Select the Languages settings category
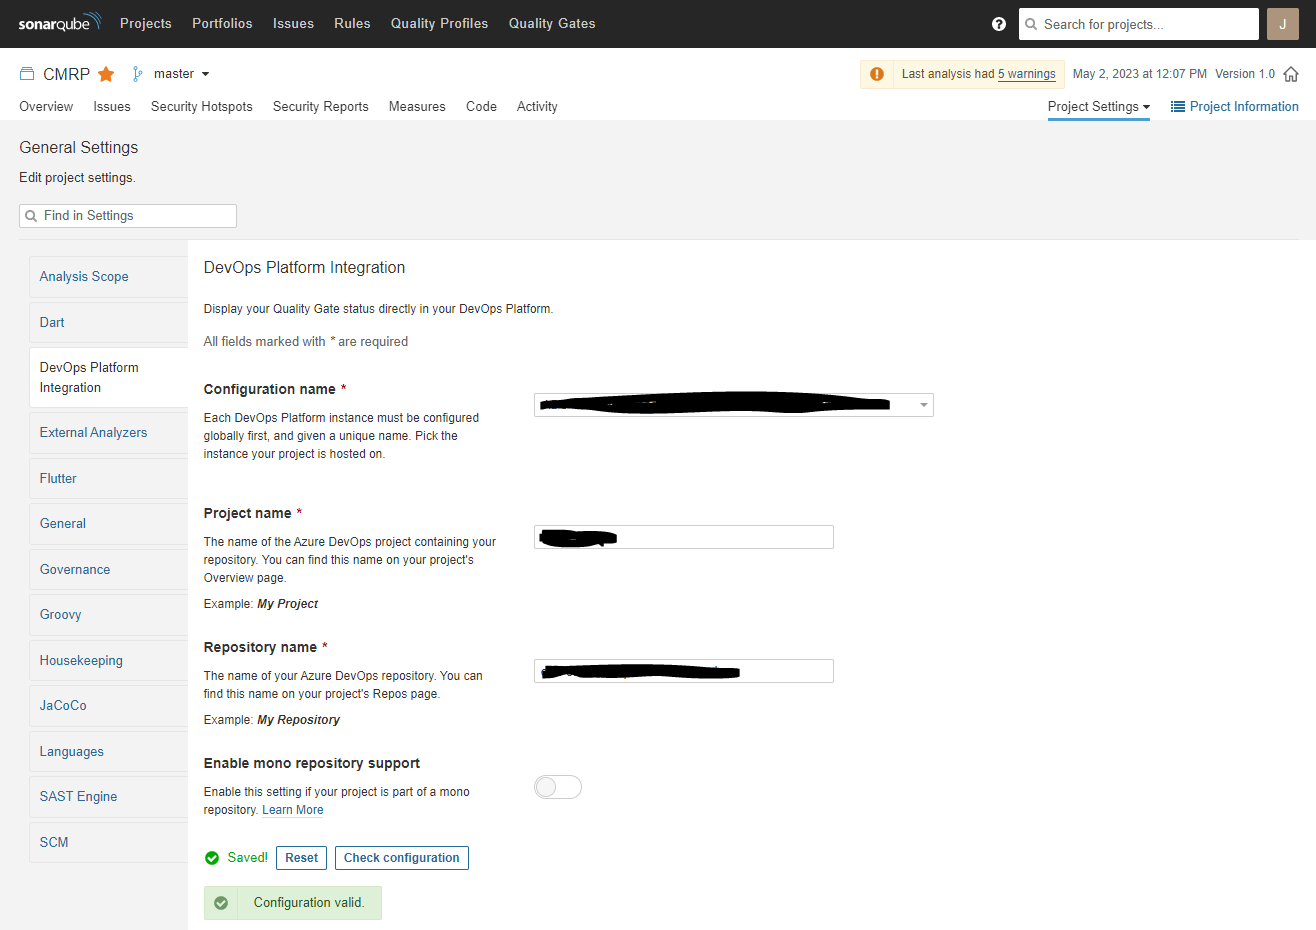The width and height of the screenshot is (1316, 930). coord(108,751)
